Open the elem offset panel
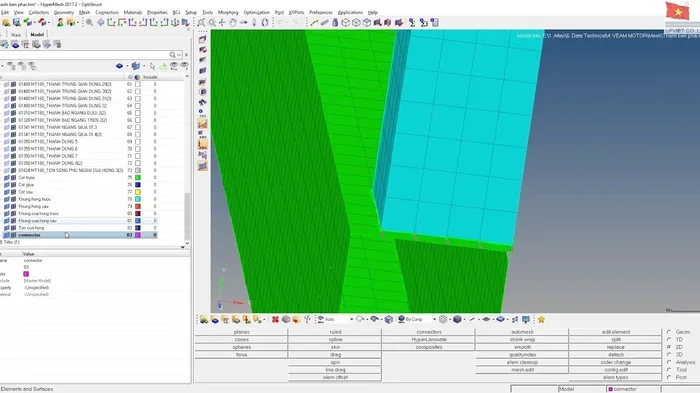The width and height of the screenshot is (700, 393). click(335, 377)
